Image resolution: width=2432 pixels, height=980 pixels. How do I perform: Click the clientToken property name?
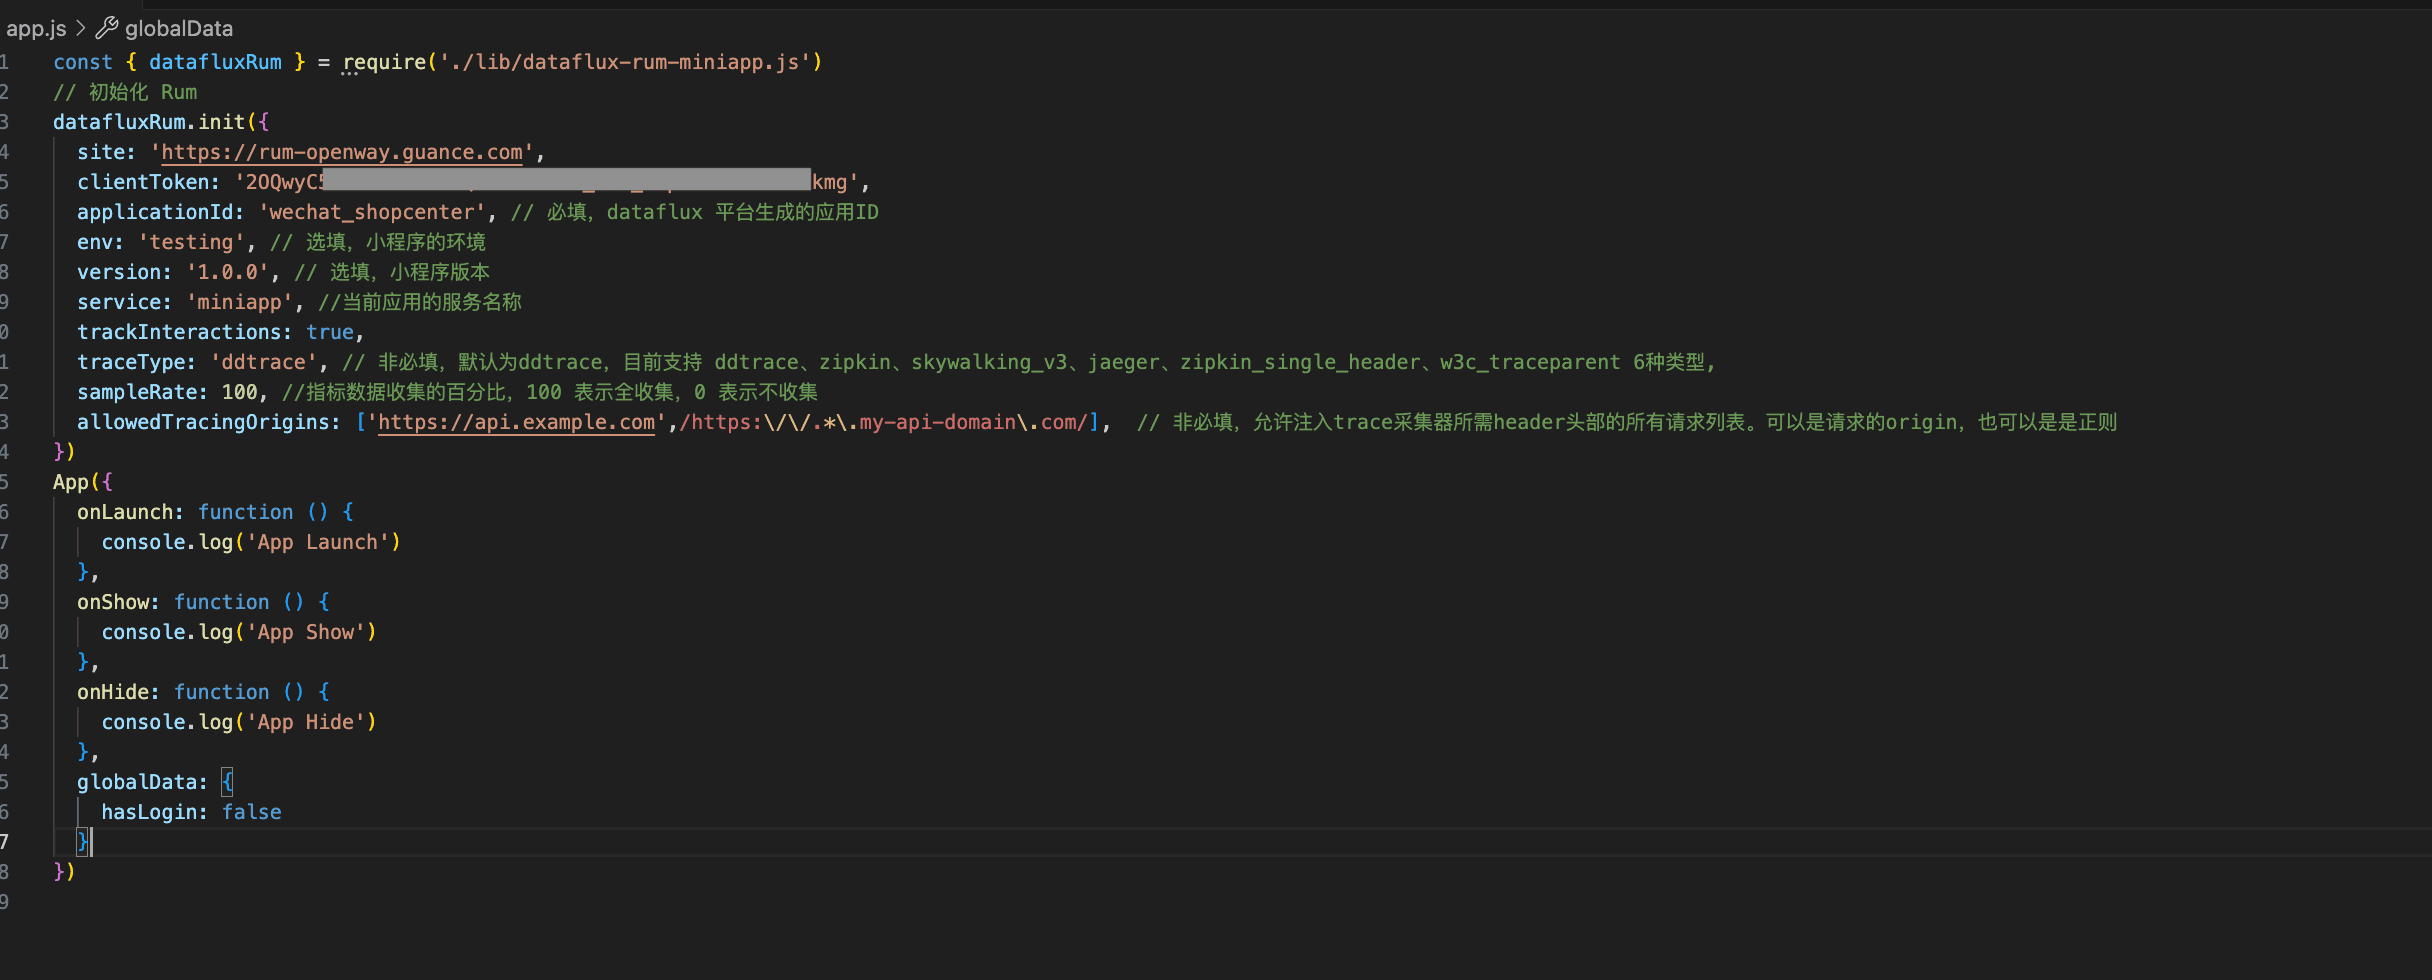(143, 182)
